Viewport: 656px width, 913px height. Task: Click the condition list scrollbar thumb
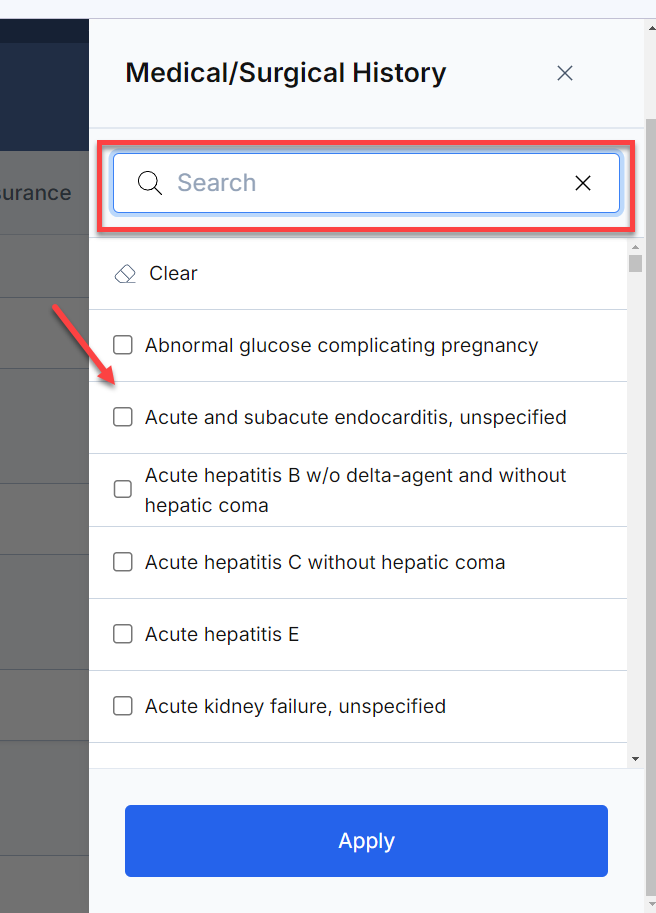tap(635, 263)
